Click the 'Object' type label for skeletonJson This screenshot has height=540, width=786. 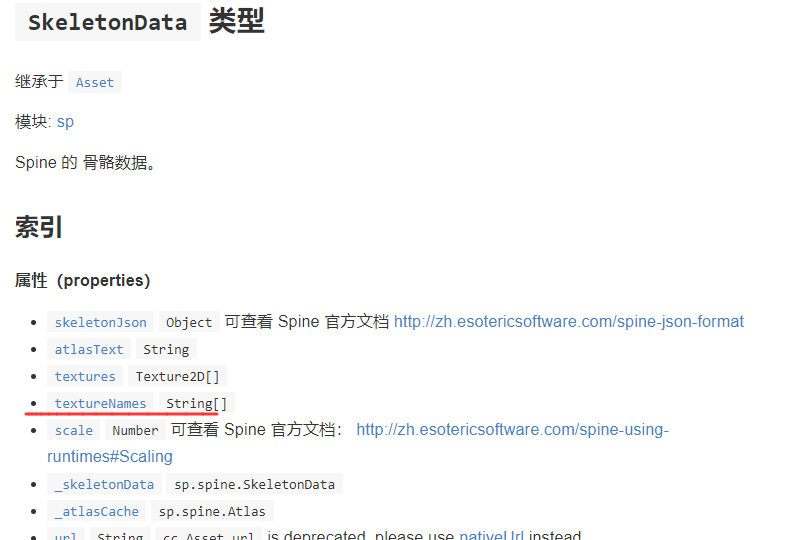189,322
